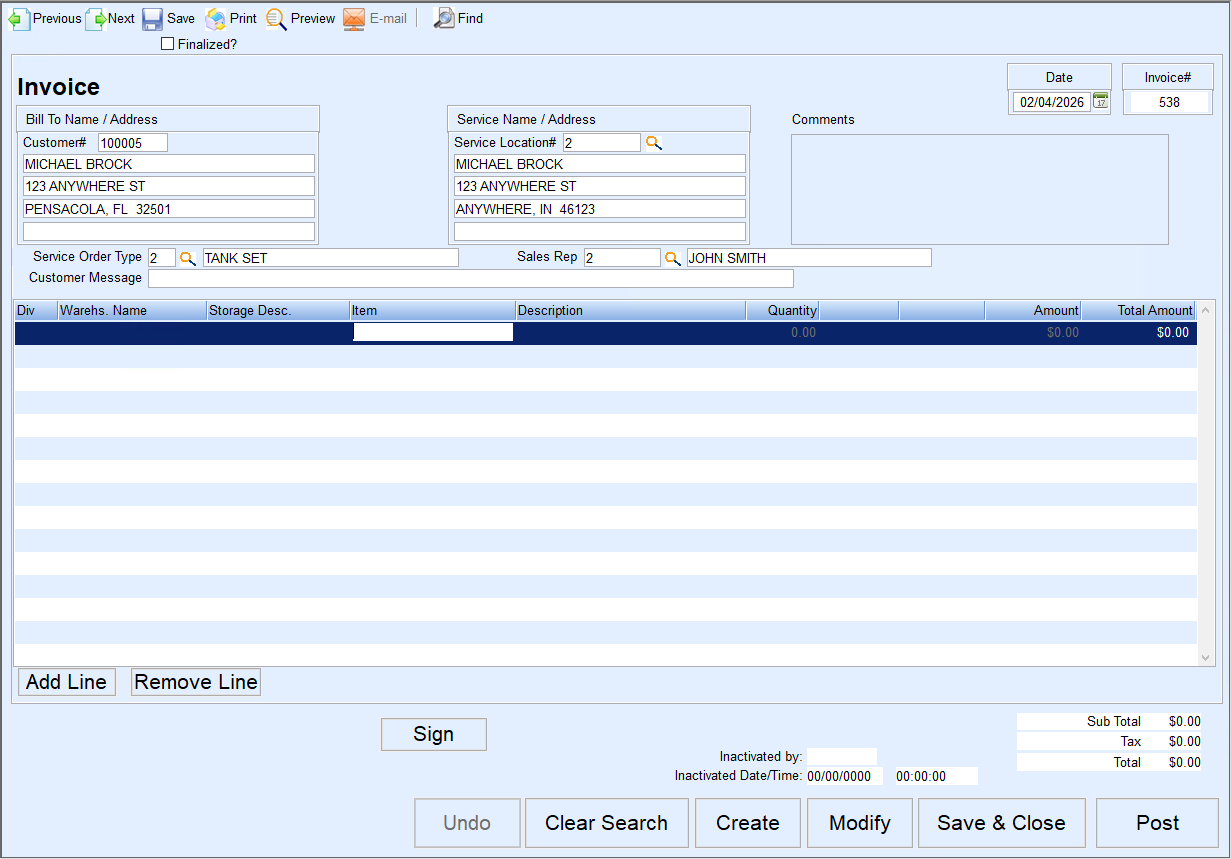Click the Tax value $0.00
The image size is (1231, 859).
[x=1185, y=741]
